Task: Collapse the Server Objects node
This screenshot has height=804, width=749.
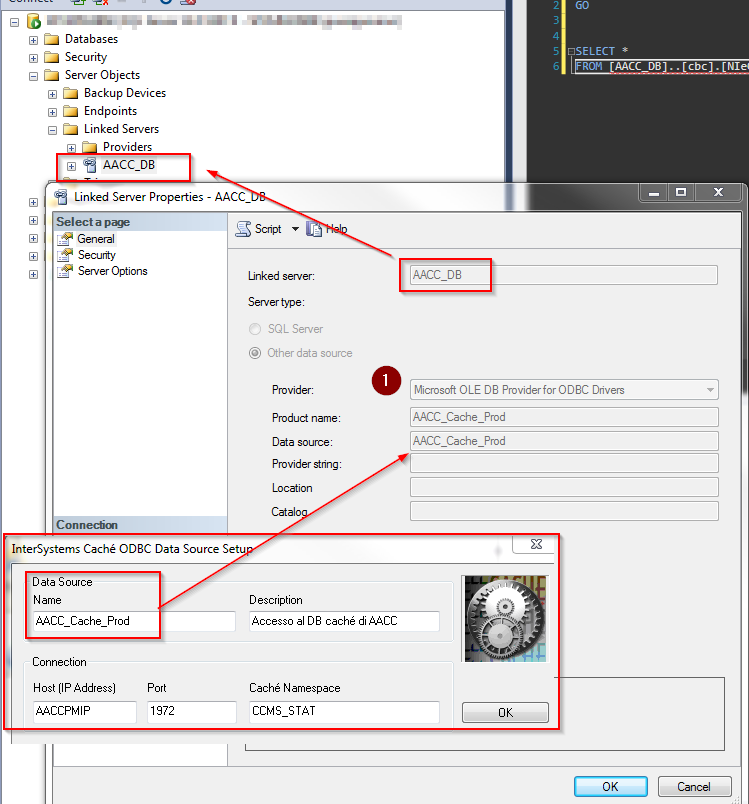Action: [33, 76]
